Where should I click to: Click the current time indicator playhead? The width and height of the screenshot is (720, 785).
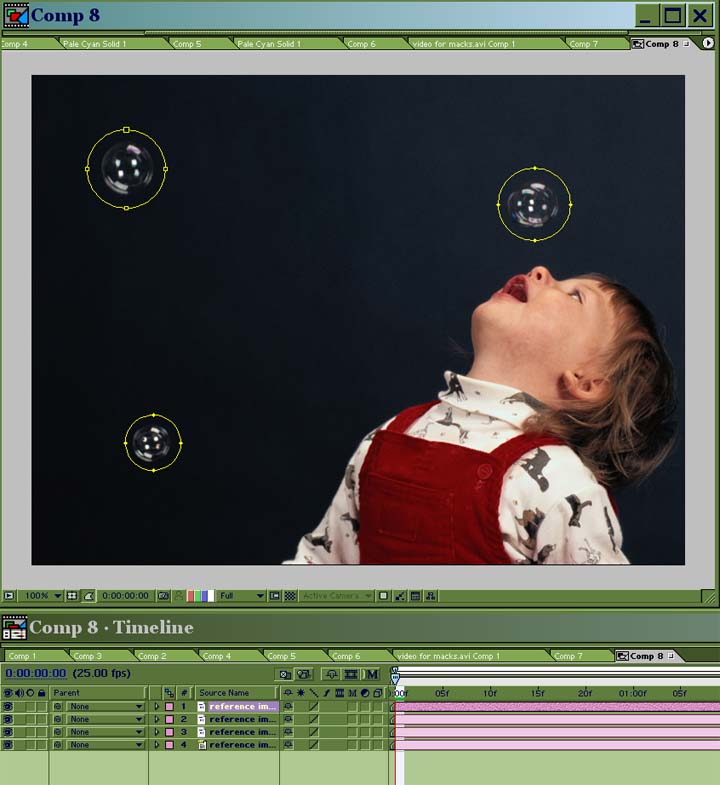coord(395,678)
